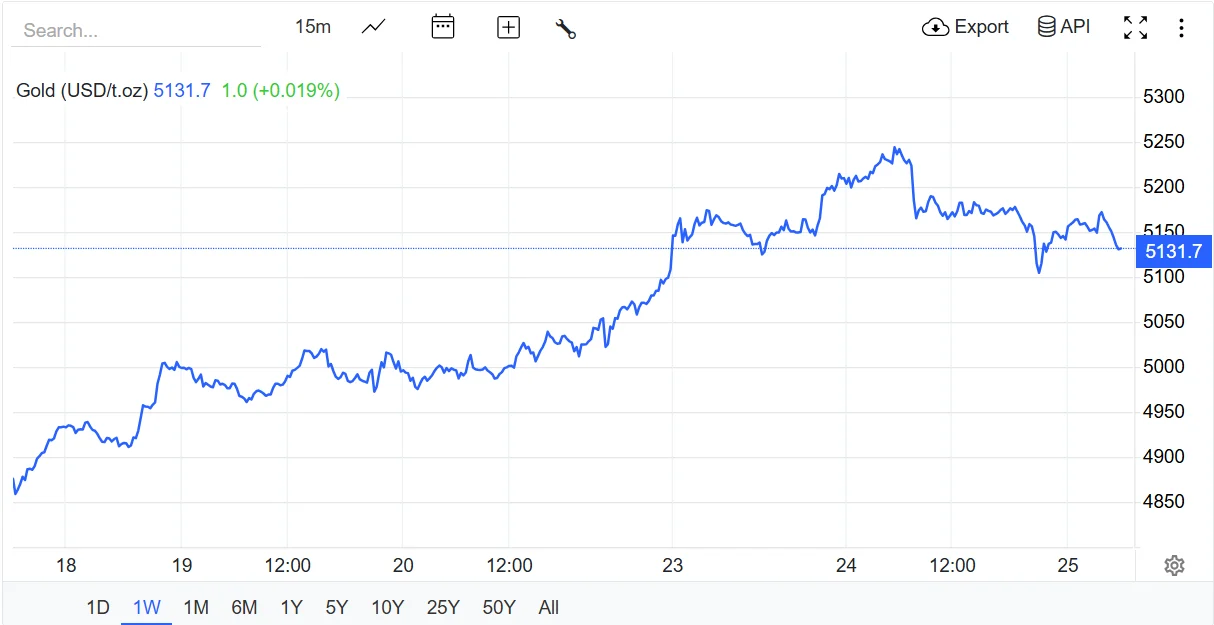The height and width of the screenshot is (625, 1214).
Task: Open chart settings gear icon
Action: click(x=1174, y=566)
